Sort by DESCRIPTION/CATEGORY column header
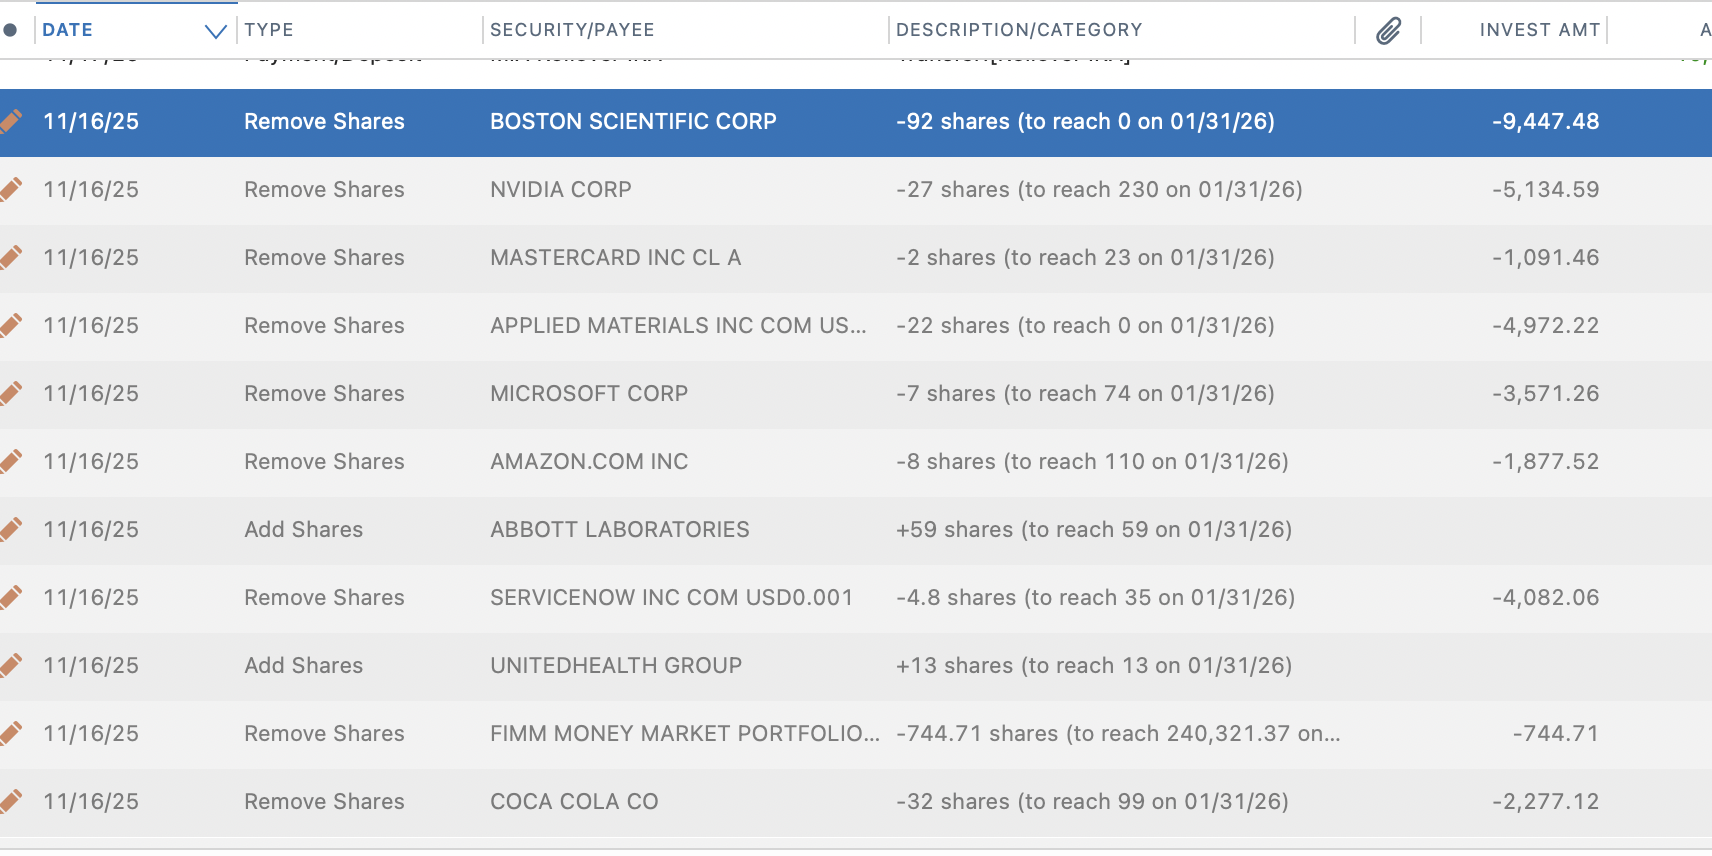The height and width of the screenshot is (856, 1712). (x=1019, y=30)
